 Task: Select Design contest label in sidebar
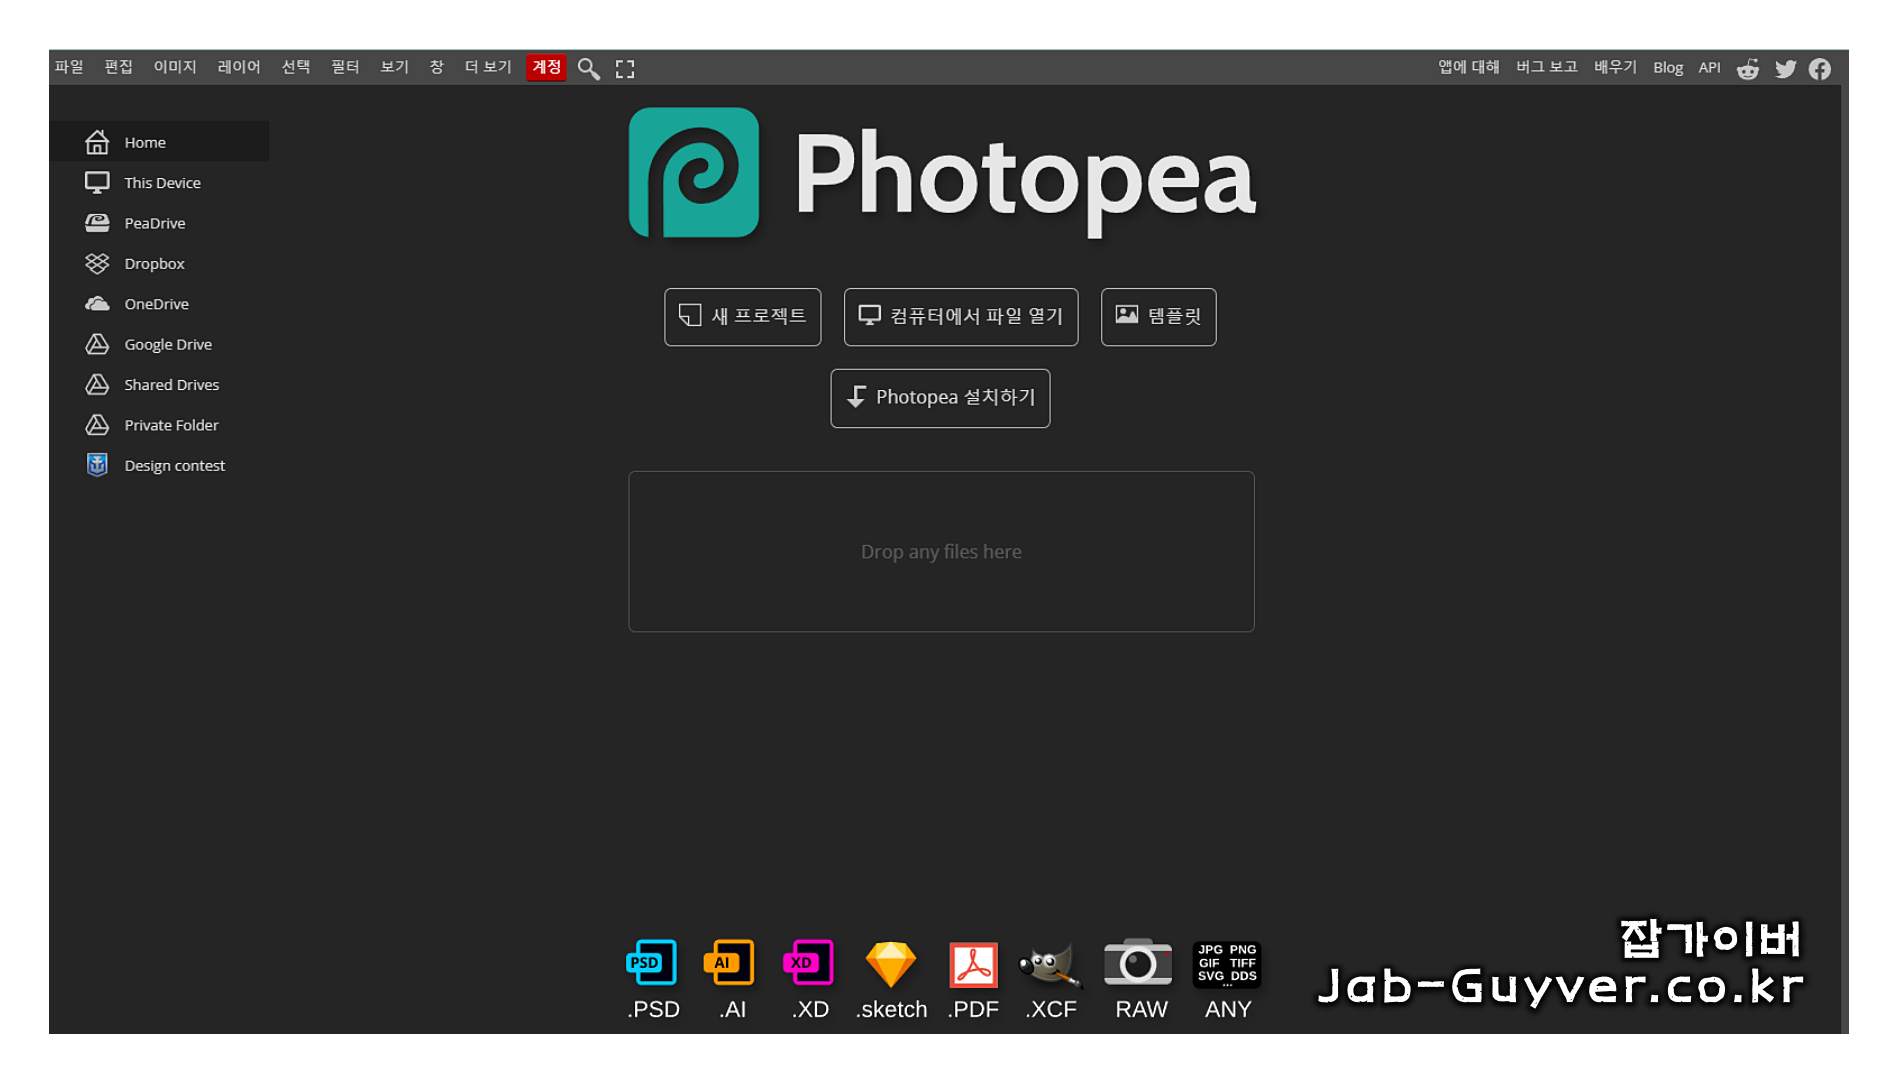click(175, 466)
